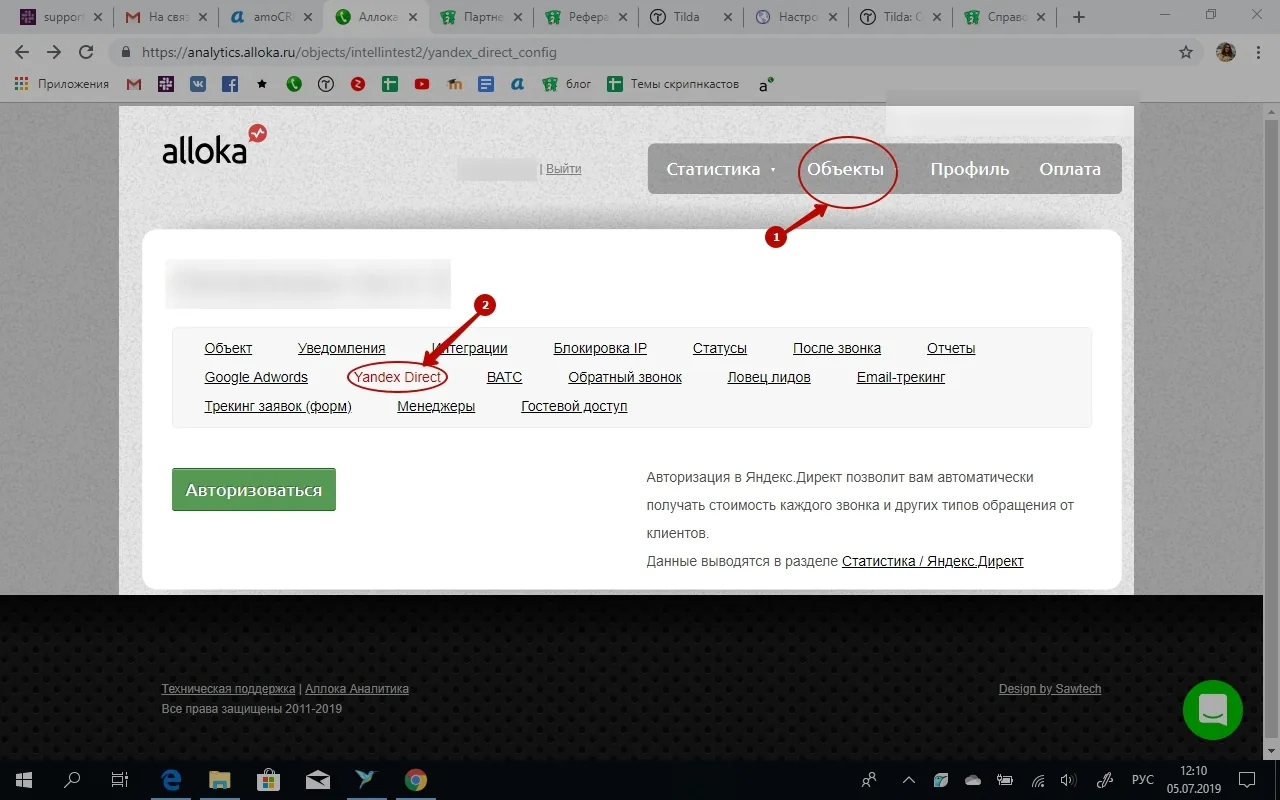Open the Гостевой доступ link
The image size is (1280, 800).
coord(574,406)
